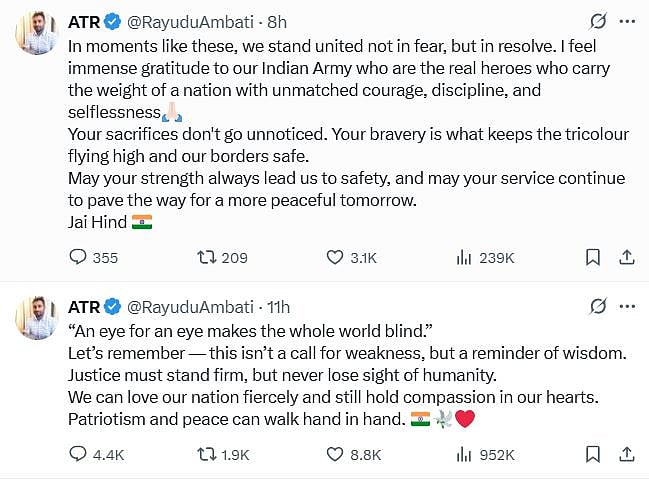Open more options on the 11h tweet
Image resolution: width=649 pixels, height=481 pixels.
click(x=627, y=305)
